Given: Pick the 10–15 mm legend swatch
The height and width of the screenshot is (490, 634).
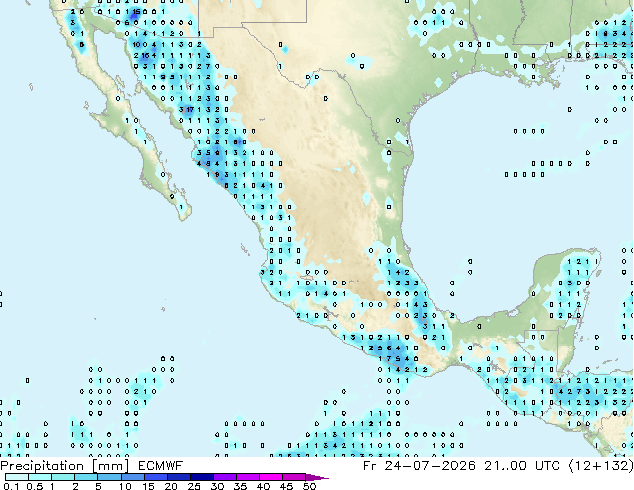Looking at the screenshot, I should 132,477.
